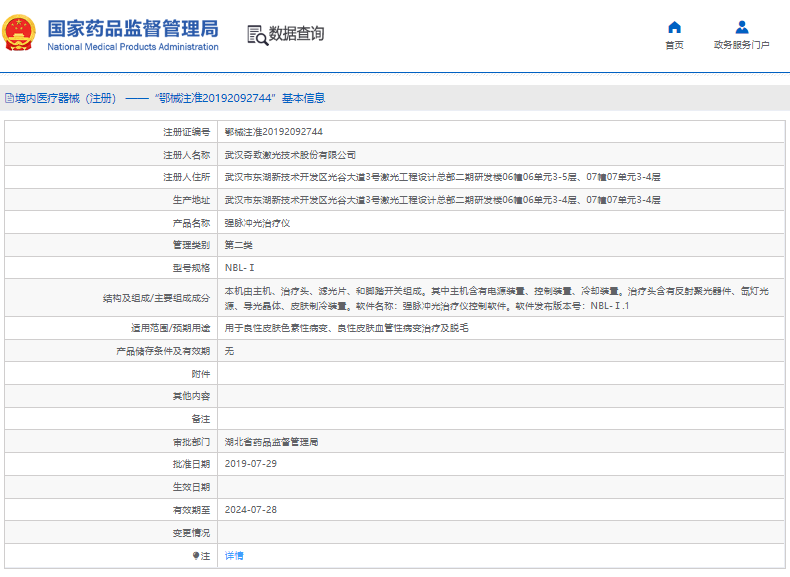This screenshot has height=577, width=790.
Task: Click the bulb icon beside 注
Action: coord(195,555)
